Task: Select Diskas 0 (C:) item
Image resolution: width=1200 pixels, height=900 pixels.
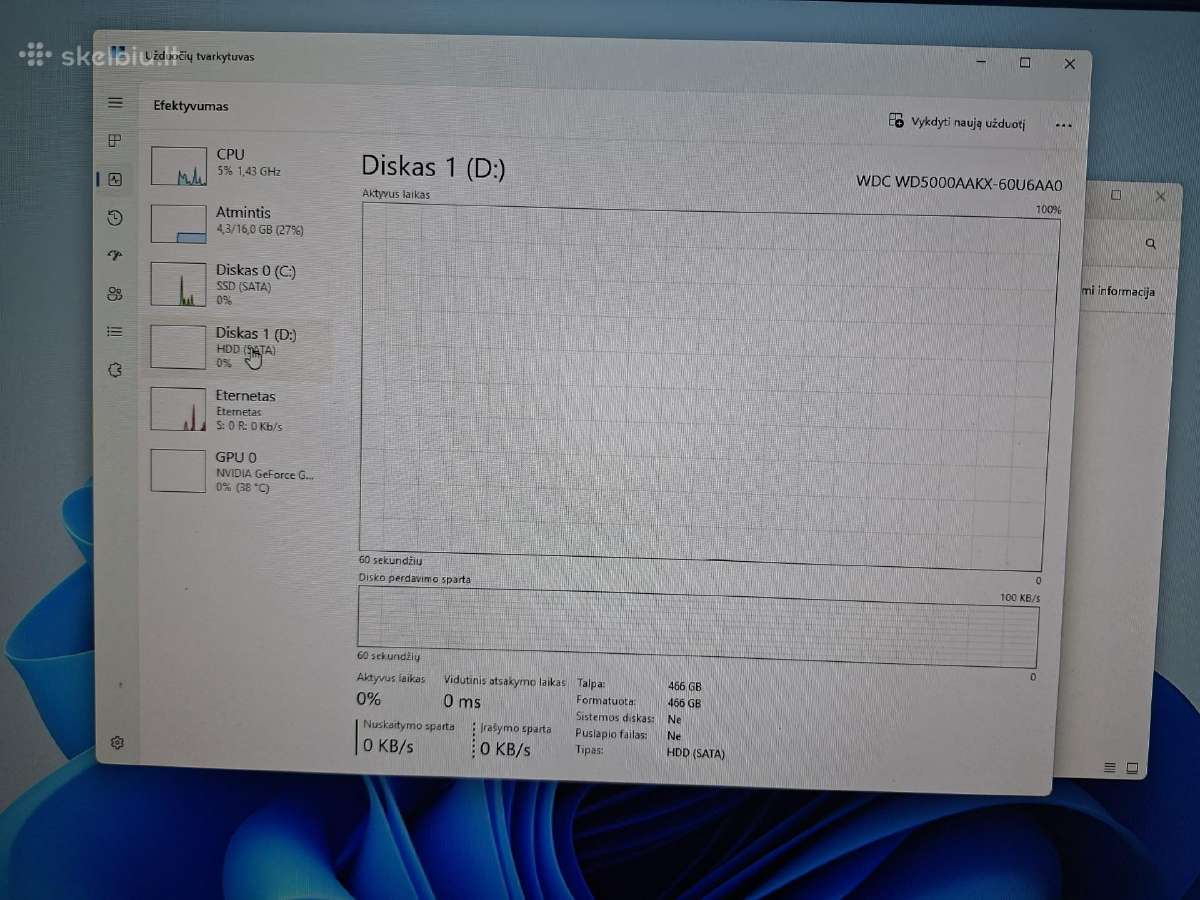Action: (236, 284)
